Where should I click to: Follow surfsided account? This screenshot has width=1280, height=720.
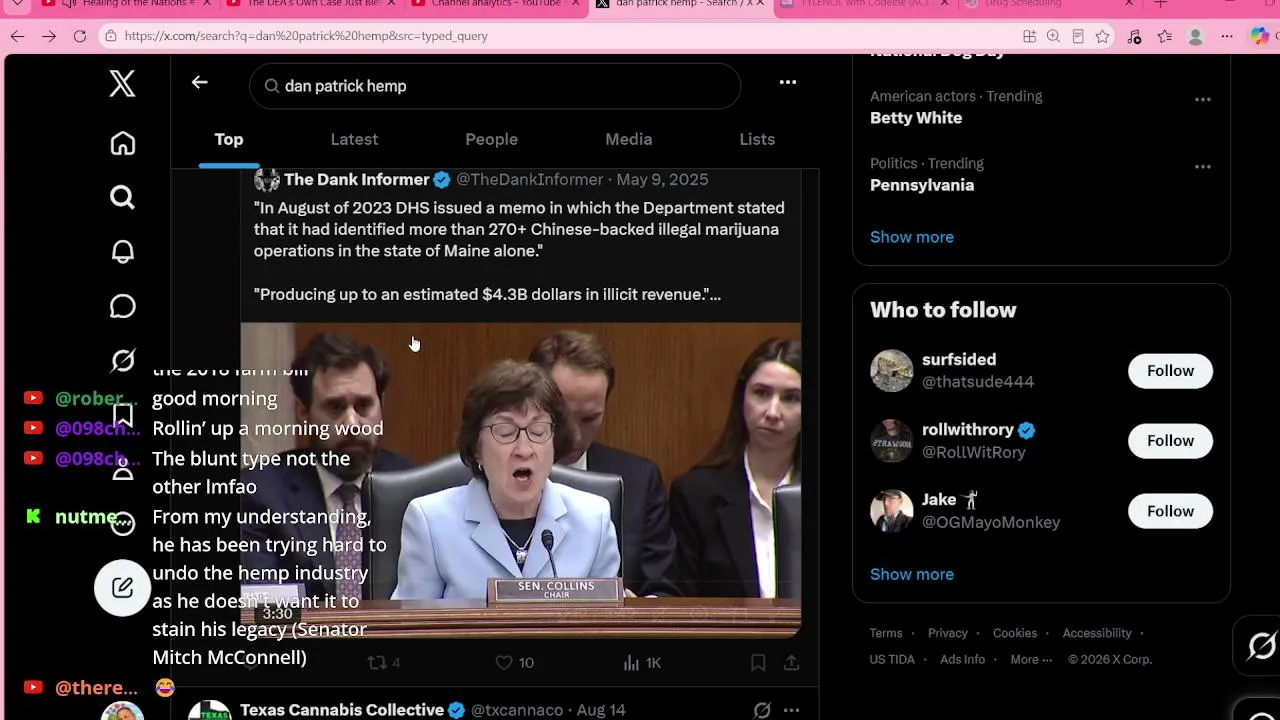click(1170, 371)
